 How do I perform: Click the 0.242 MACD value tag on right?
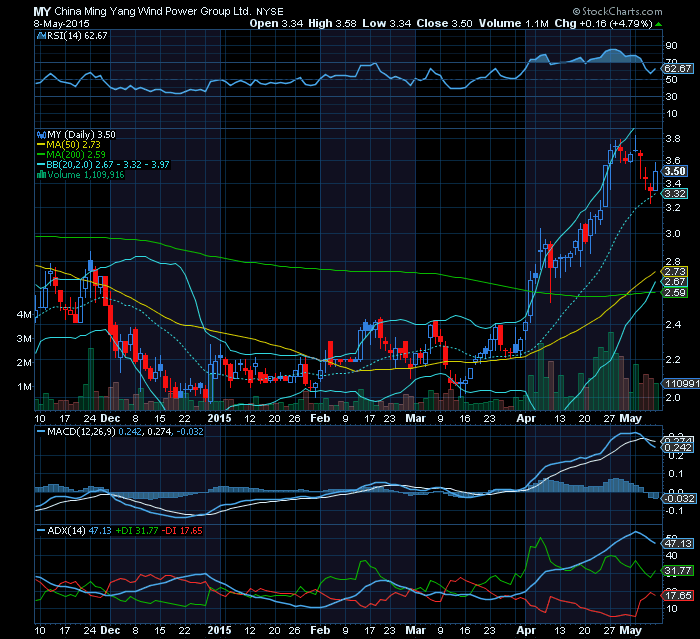coord(678,448)
